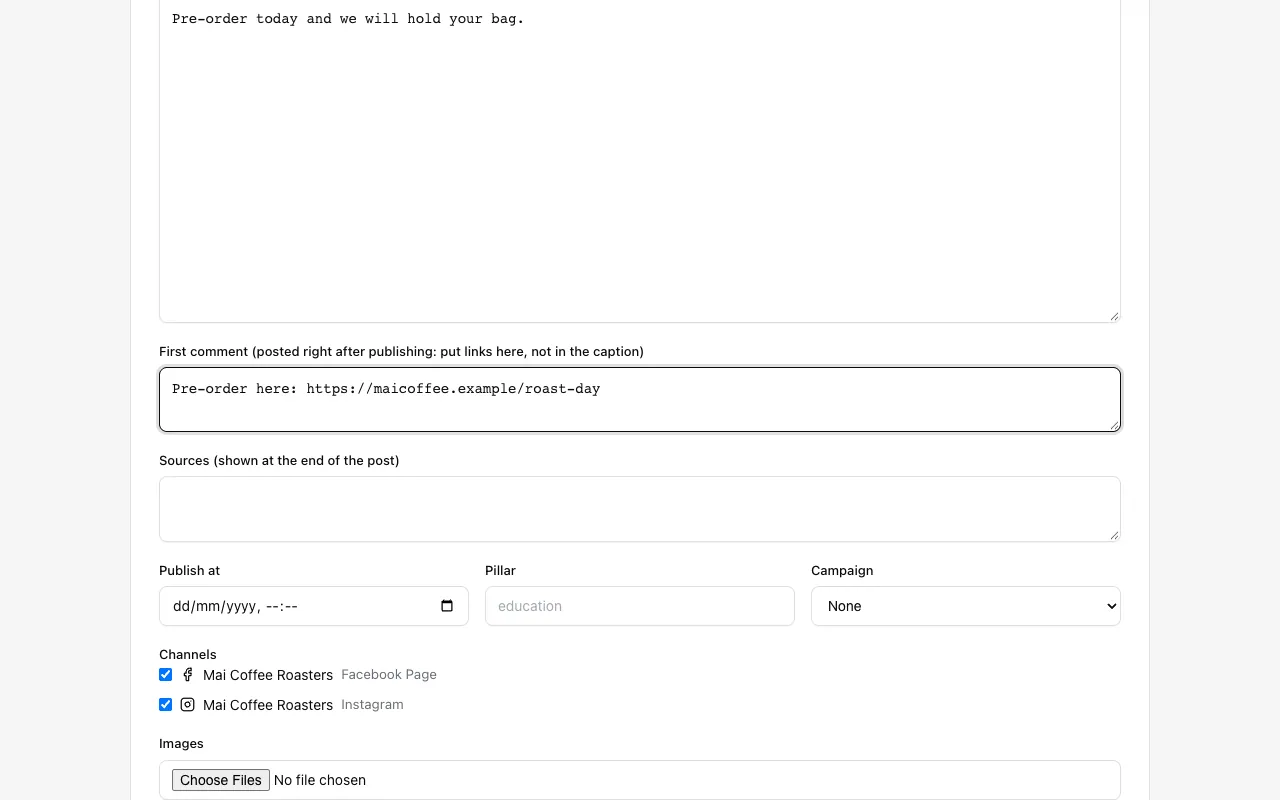This screenshot has height=800, width=1280.
Task: Click the 'Images' label
Action: [181, 744]
